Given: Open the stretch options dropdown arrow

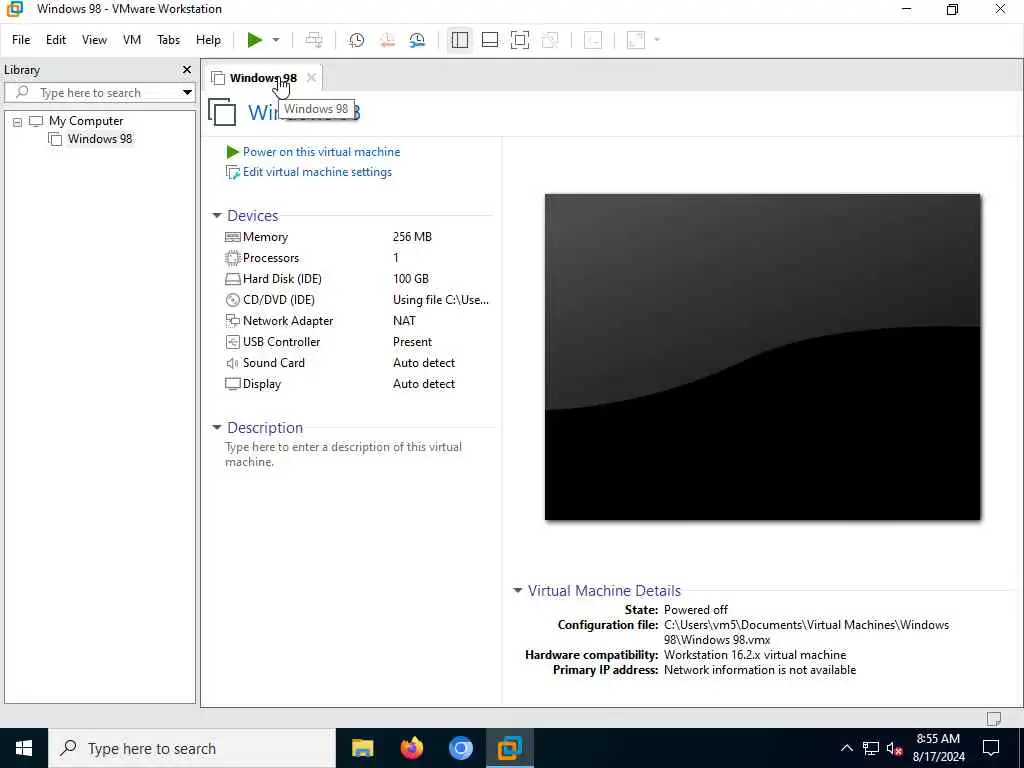Looking at the screenshot, I should point(657,40).
